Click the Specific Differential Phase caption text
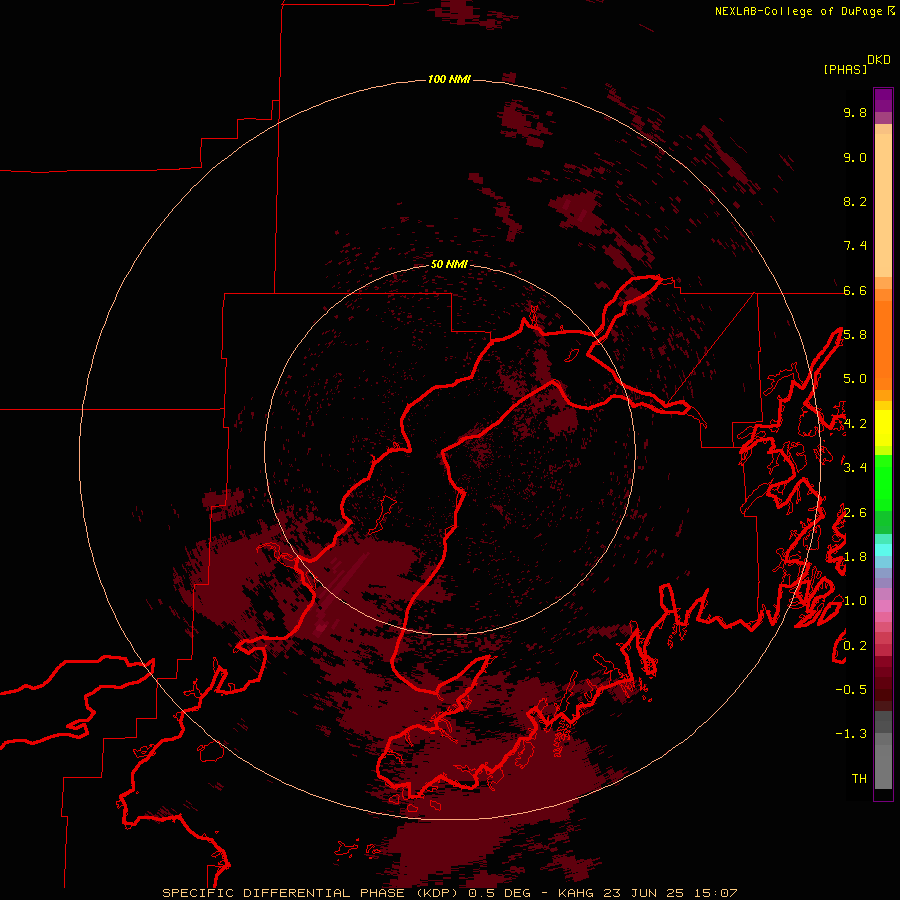 click(x=449, y=893)
